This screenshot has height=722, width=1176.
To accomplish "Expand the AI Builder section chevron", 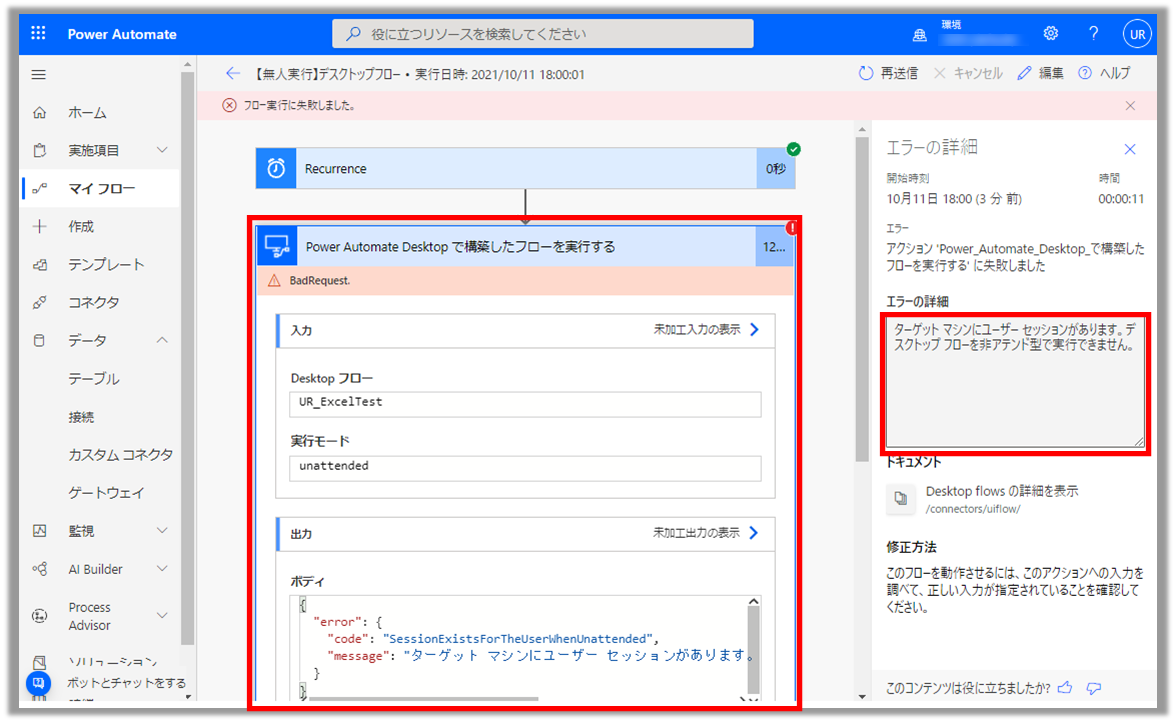I will point(162,569).
